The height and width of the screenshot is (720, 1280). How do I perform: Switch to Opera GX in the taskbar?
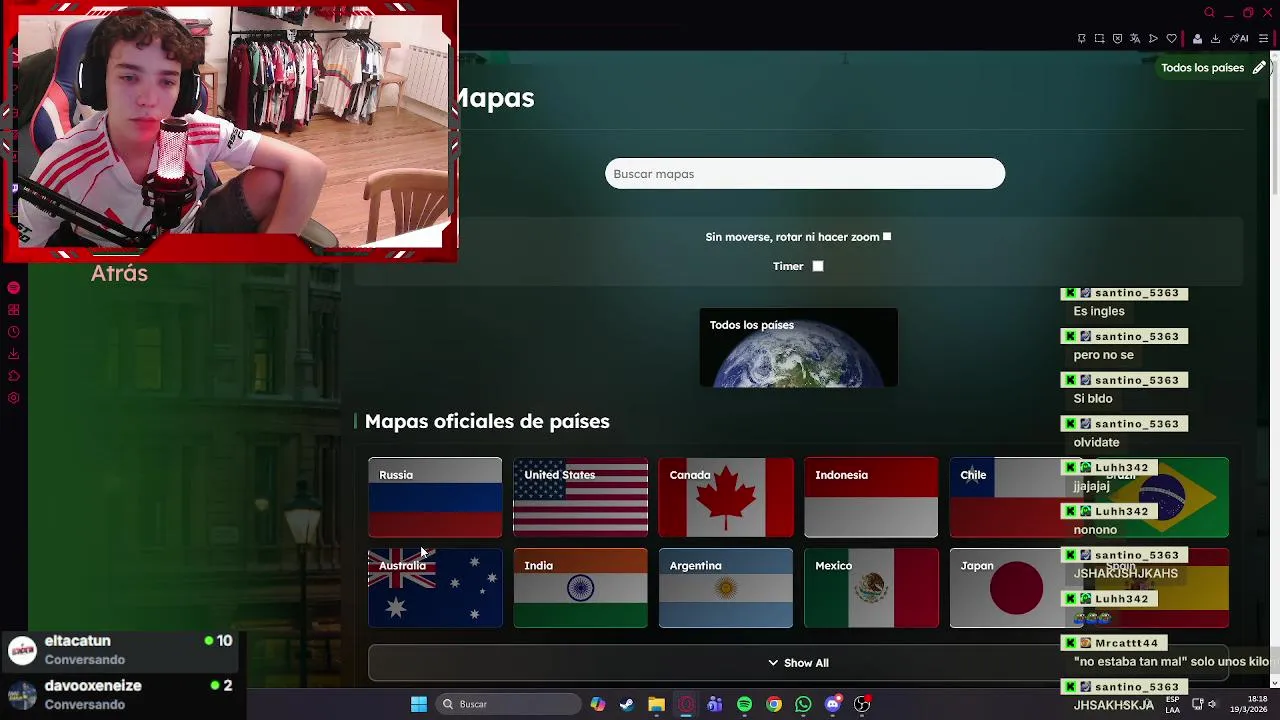point(685,704)
